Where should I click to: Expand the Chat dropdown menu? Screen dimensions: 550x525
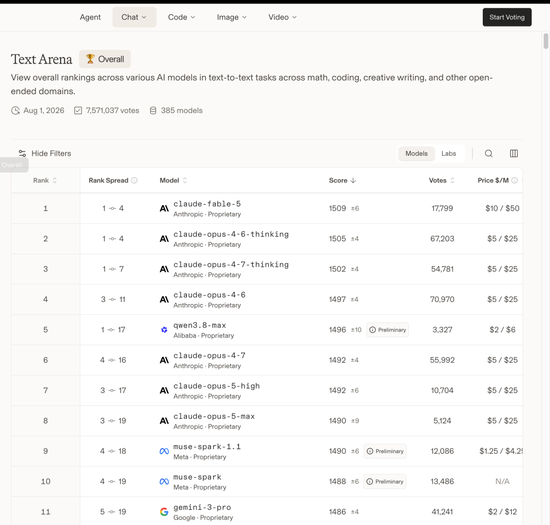coord(134,17)
